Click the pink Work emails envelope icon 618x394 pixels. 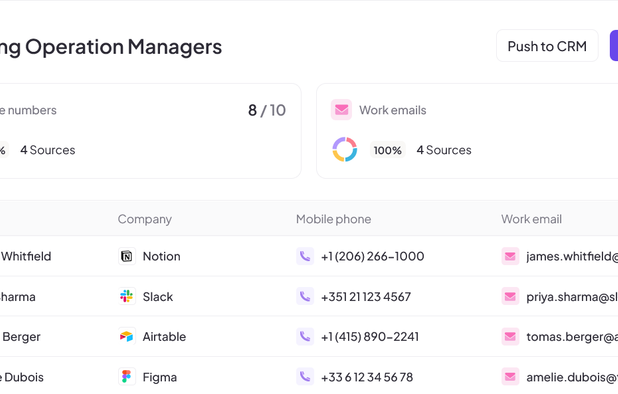pos(341,110)
